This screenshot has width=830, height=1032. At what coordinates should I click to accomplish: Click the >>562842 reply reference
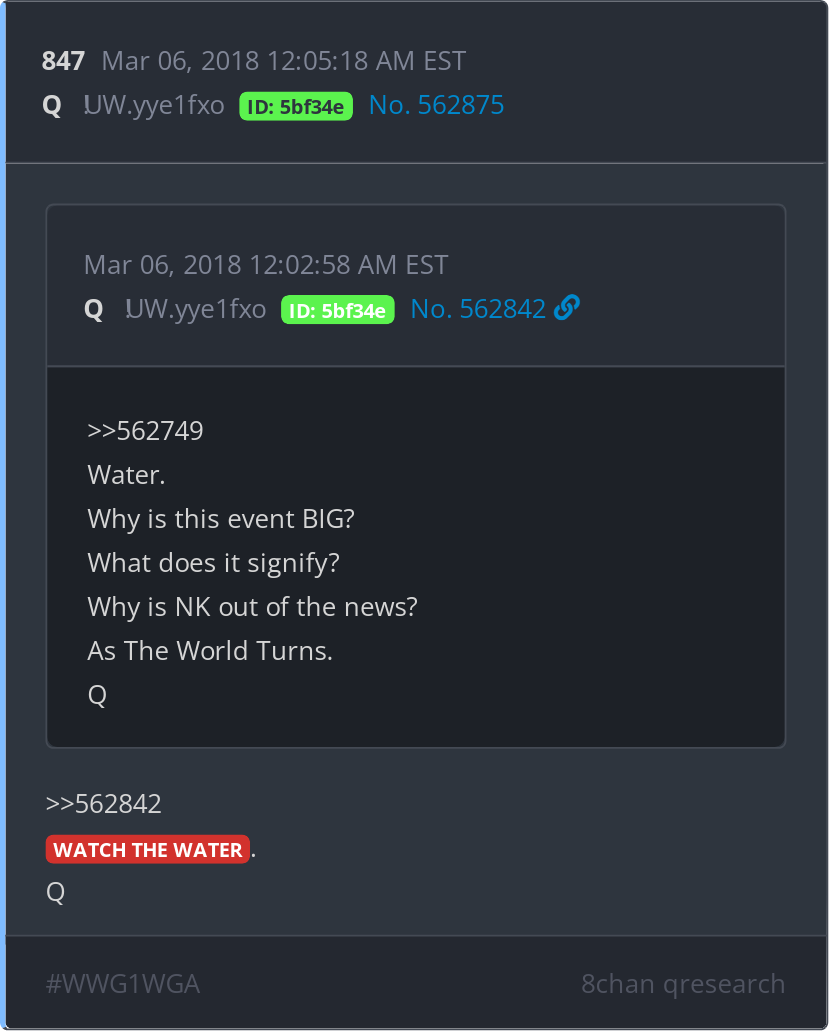pyautogui.click(x=104, y=804)
